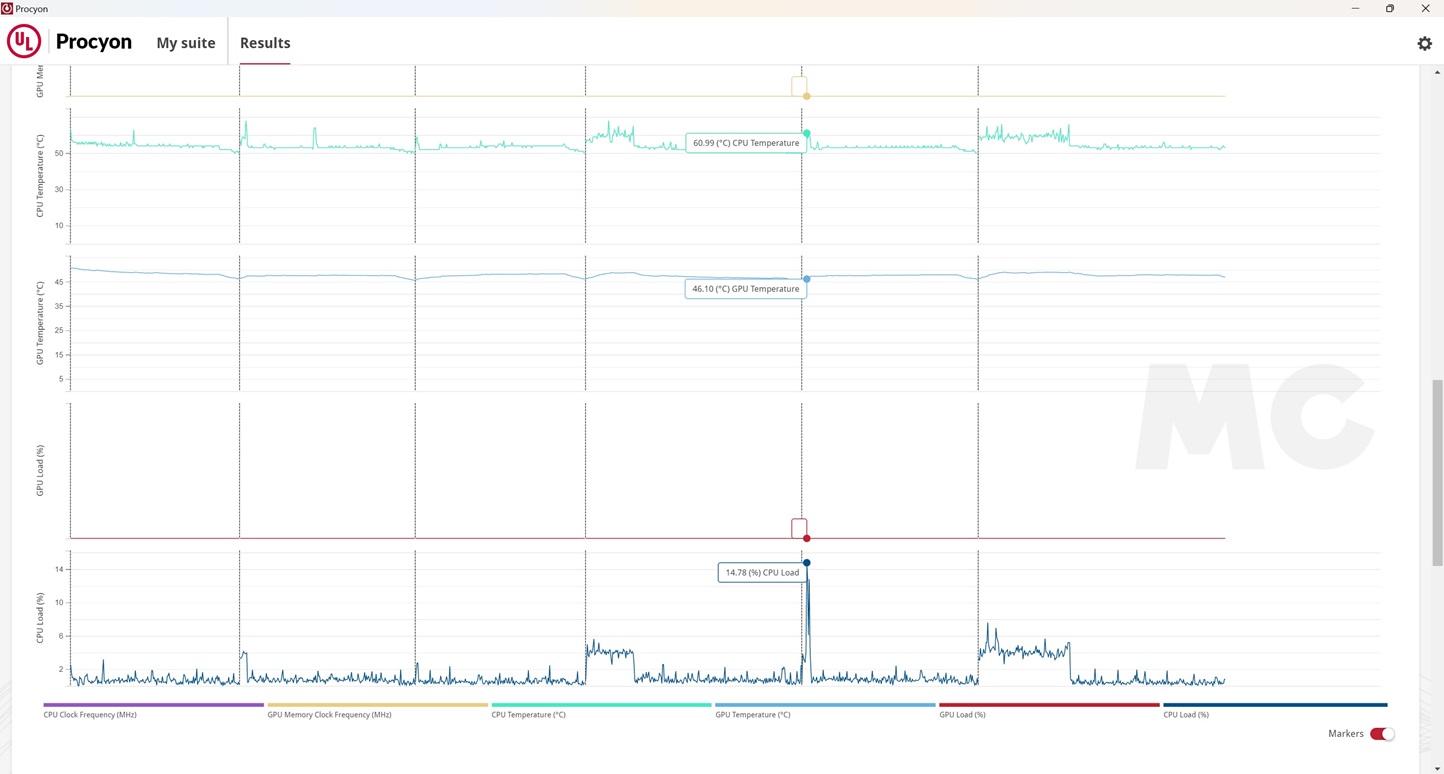Click the 14.78 (%) CPU Load tooltip

pyautogui.click(x=762, y=573)
